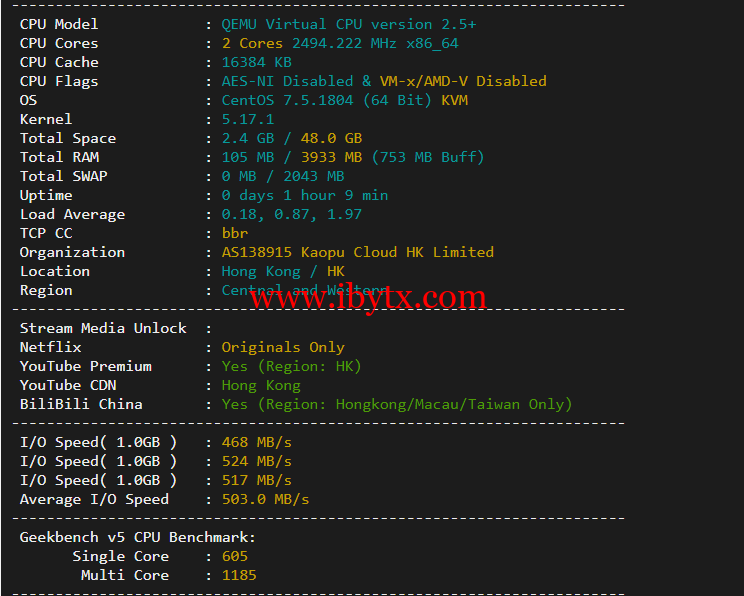Click the Geekbench Single Core score 605
The height and width of the screenshot is (596, 744).
235,556
